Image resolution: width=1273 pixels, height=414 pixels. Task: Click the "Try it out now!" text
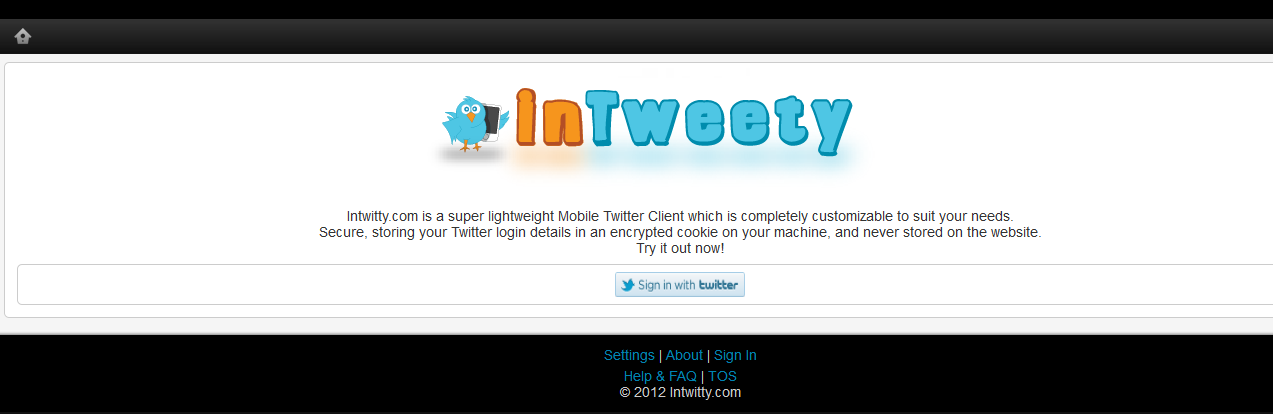[680, 248]
